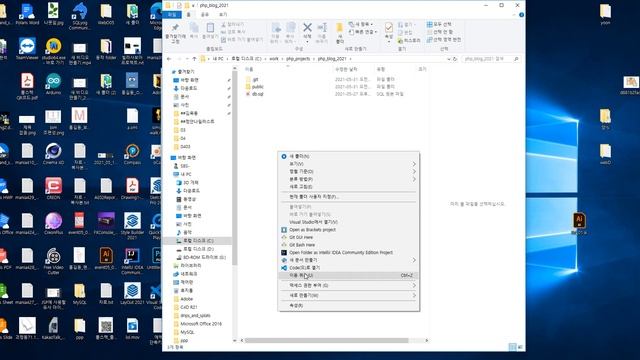
Task: Click the Paste icon in the ribbon
Action: [x=210, y=28]
